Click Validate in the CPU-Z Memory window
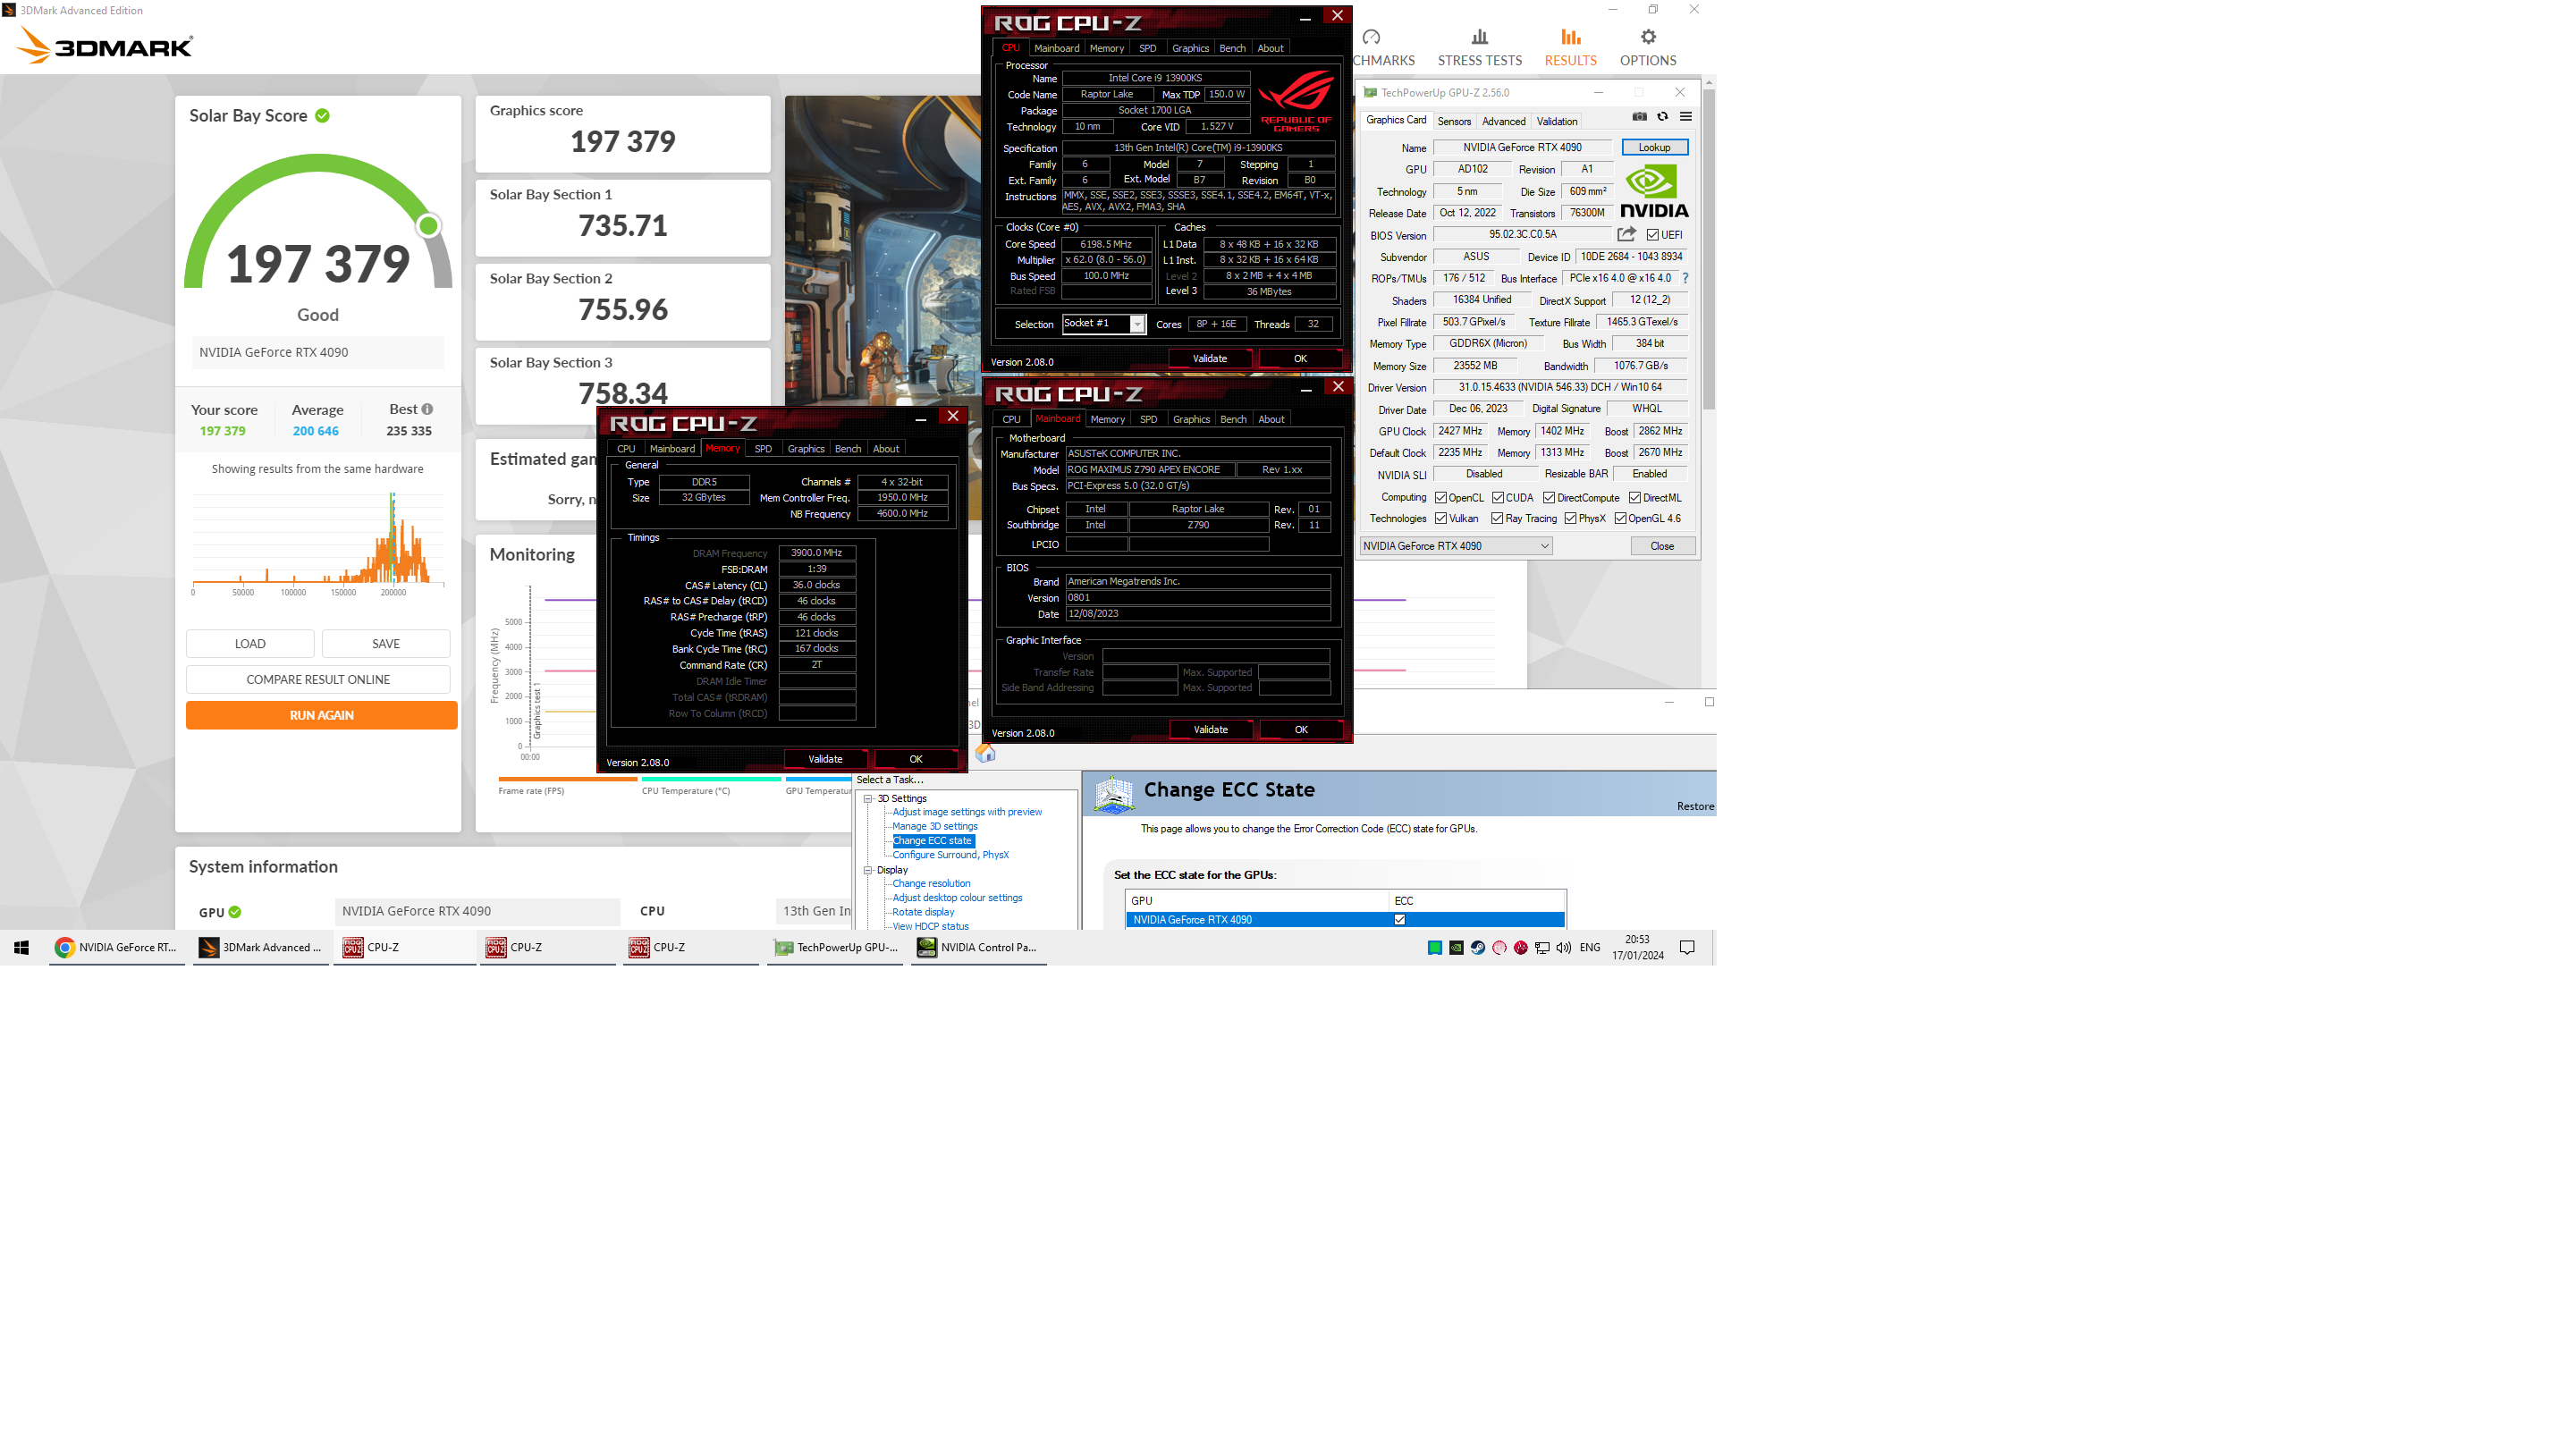The width and height of the screenshot is (2576, 1451). [x=825, y=759]
